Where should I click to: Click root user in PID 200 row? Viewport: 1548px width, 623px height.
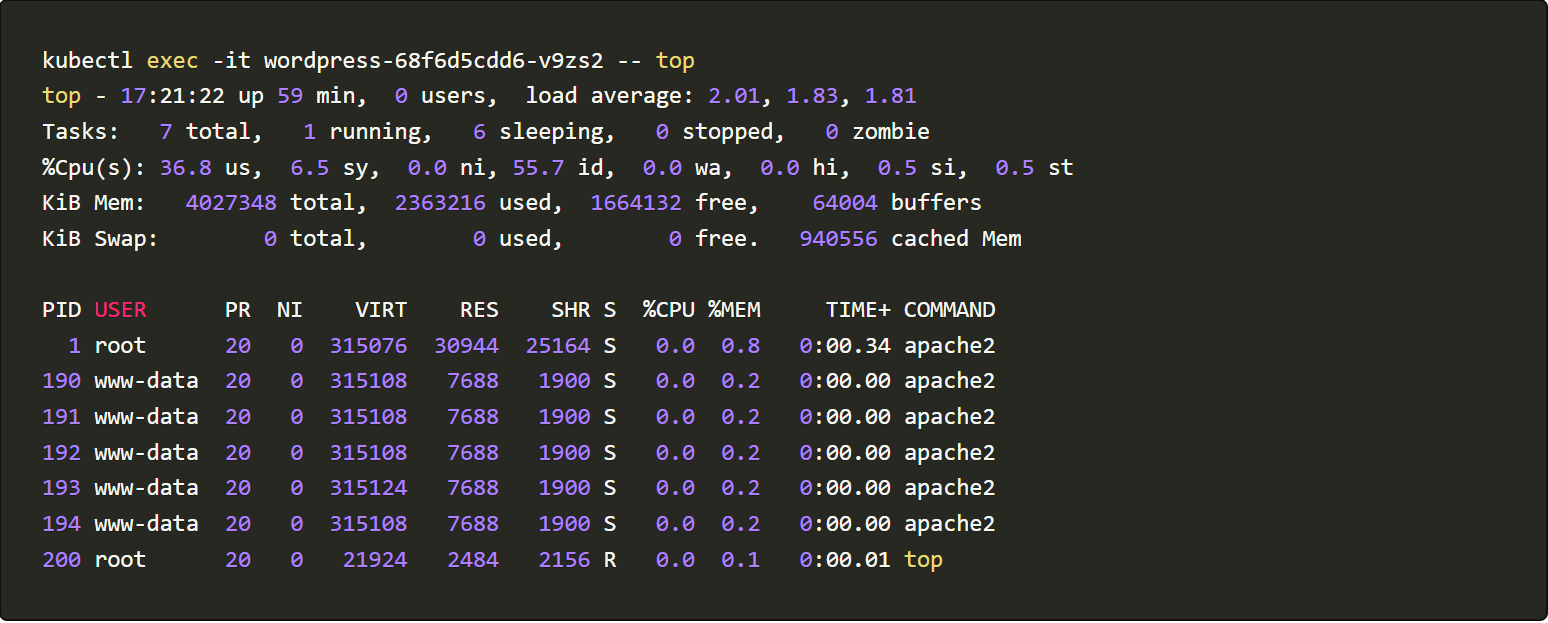coord(120,560)
